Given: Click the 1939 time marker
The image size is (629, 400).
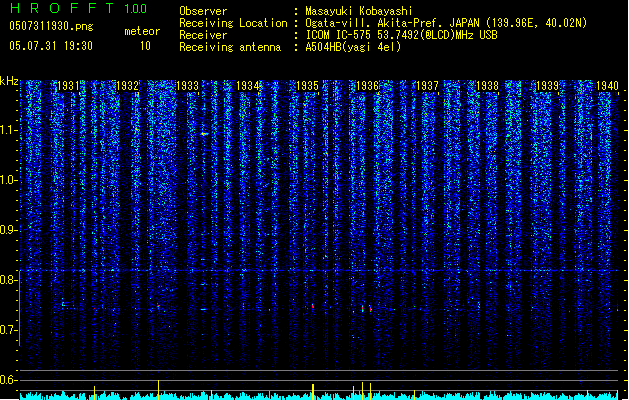Looking at the screenshot, I should pos(547,86).
